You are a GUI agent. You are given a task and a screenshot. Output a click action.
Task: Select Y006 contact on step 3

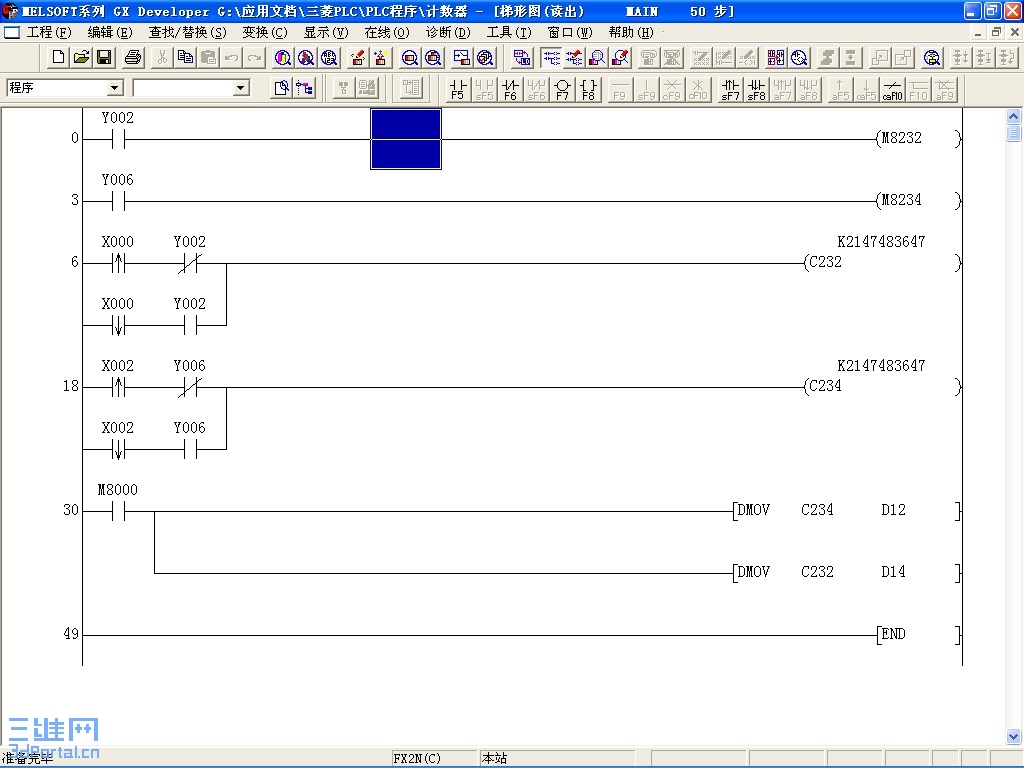(118, 193)
